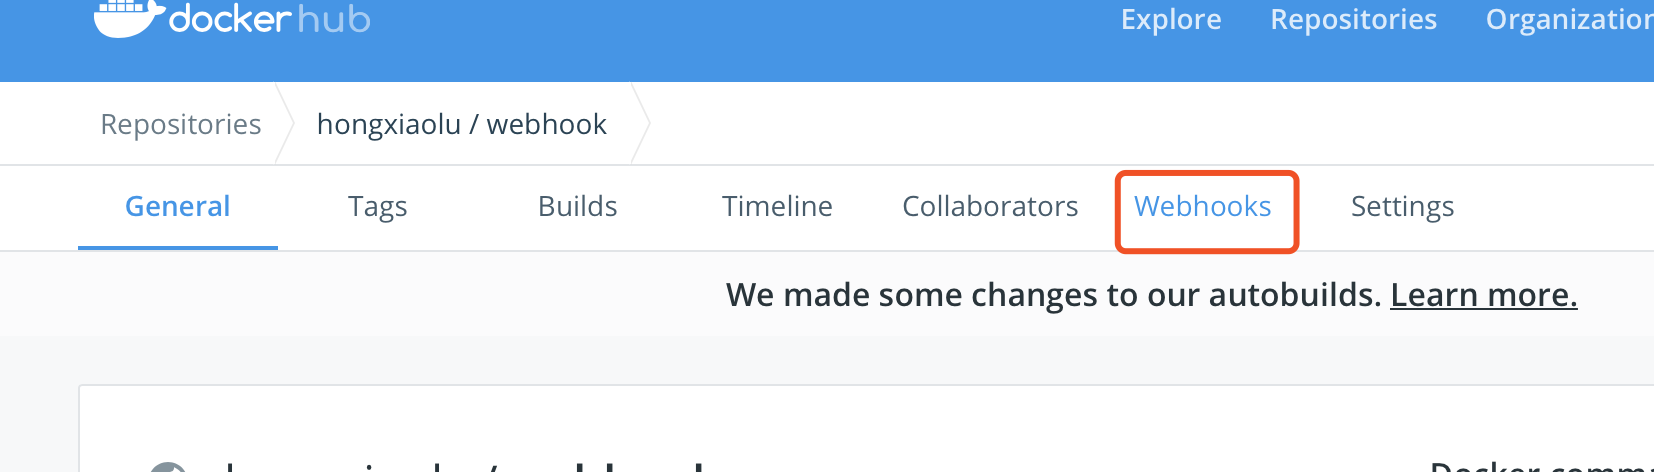Click the Docker whale logo icon
The width and height of the screenshot is (1654, 472).
pos(129,18)
